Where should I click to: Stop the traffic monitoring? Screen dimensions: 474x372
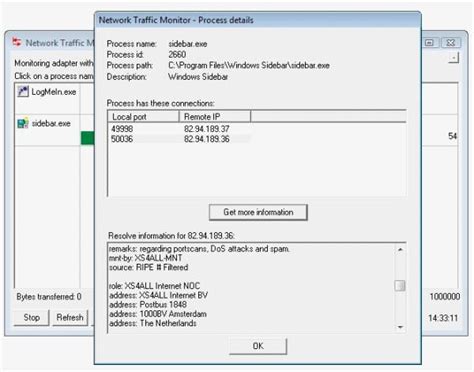[32, 317]
